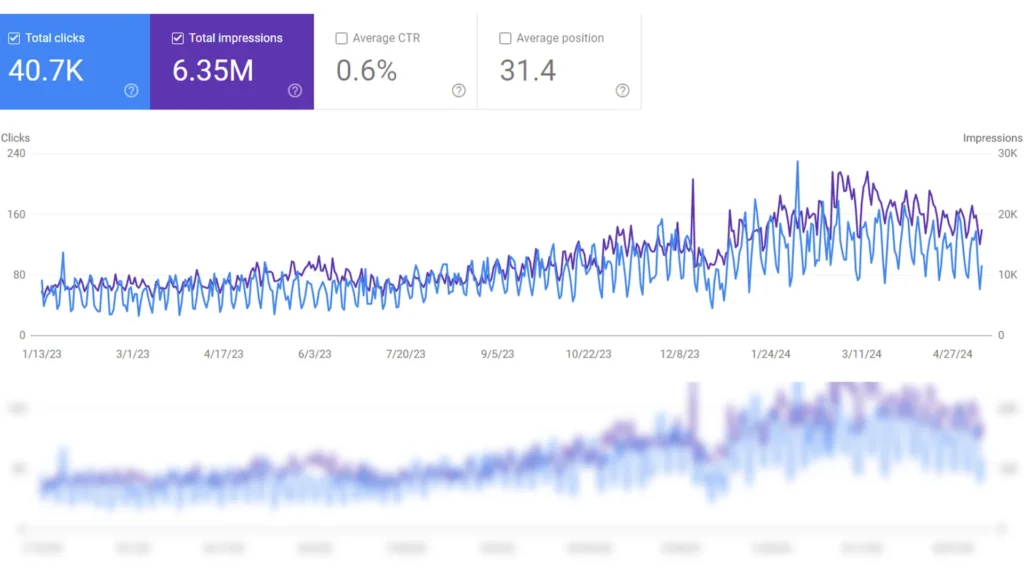Click the 12/8/23 date on the x-axis
The height and width of the screenshot is (576, 1024).
tap(679, 354)
